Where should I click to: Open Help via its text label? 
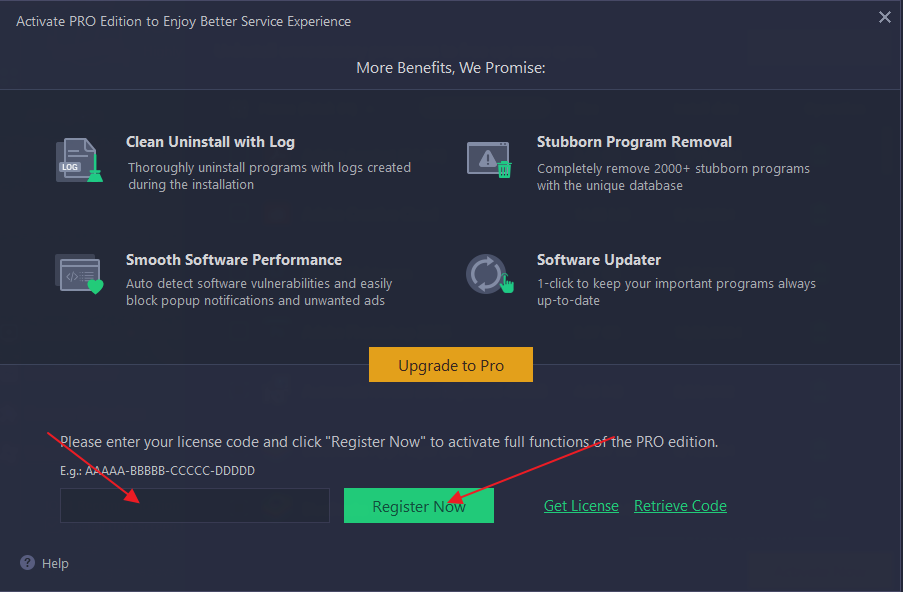tap(55, 564)
